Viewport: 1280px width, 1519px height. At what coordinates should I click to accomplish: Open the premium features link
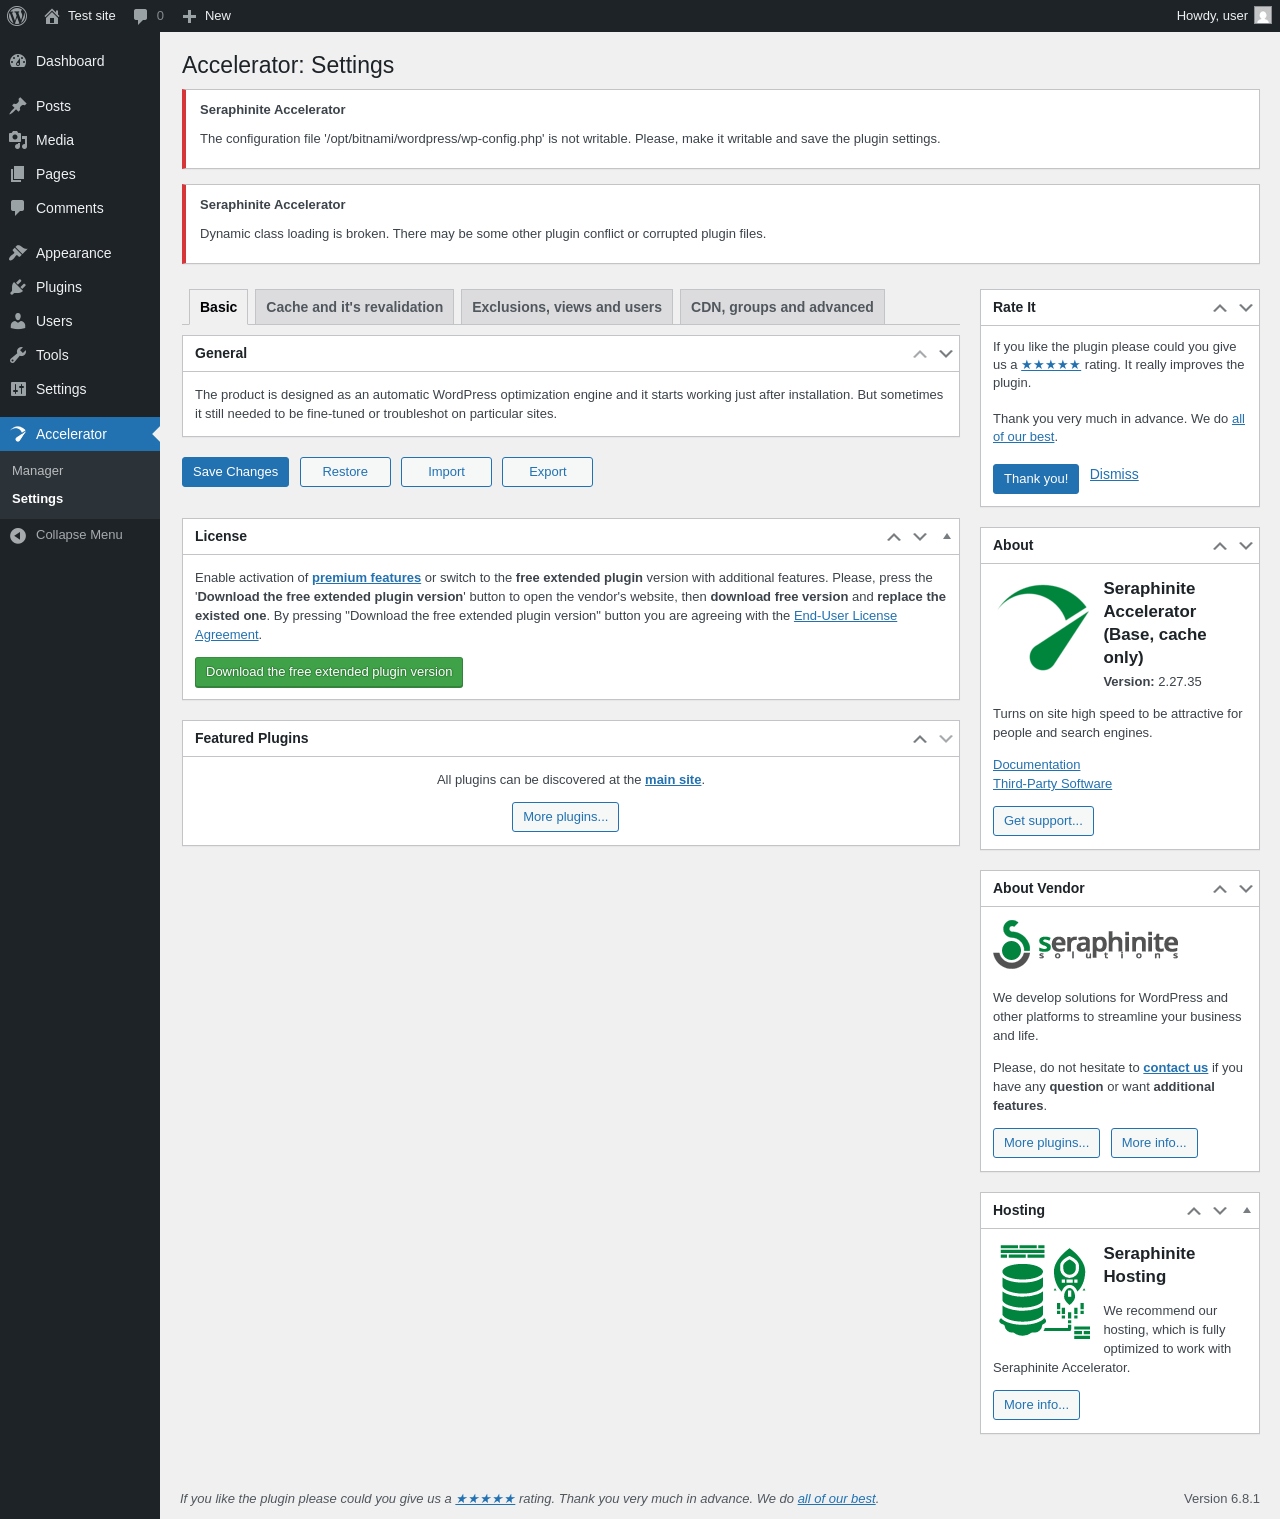point(366,578)
